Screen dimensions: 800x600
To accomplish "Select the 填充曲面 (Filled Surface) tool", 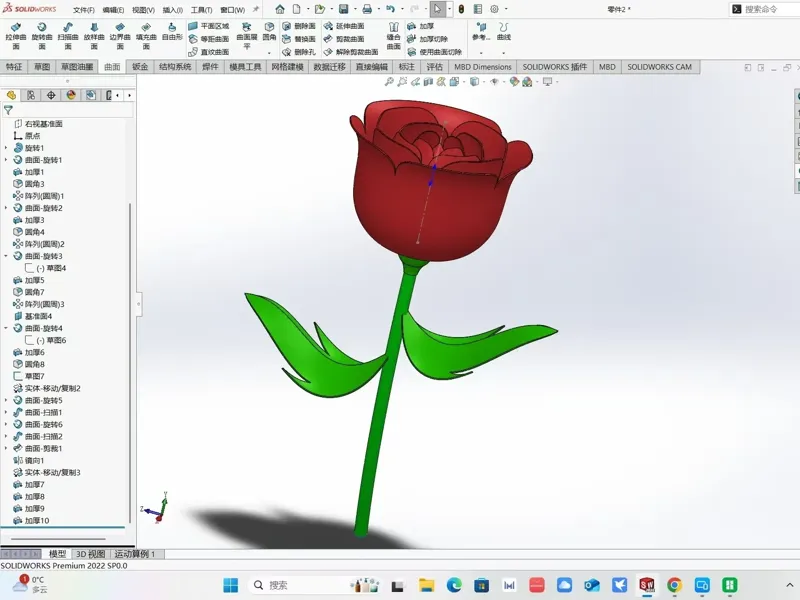I will coord(146,36).
